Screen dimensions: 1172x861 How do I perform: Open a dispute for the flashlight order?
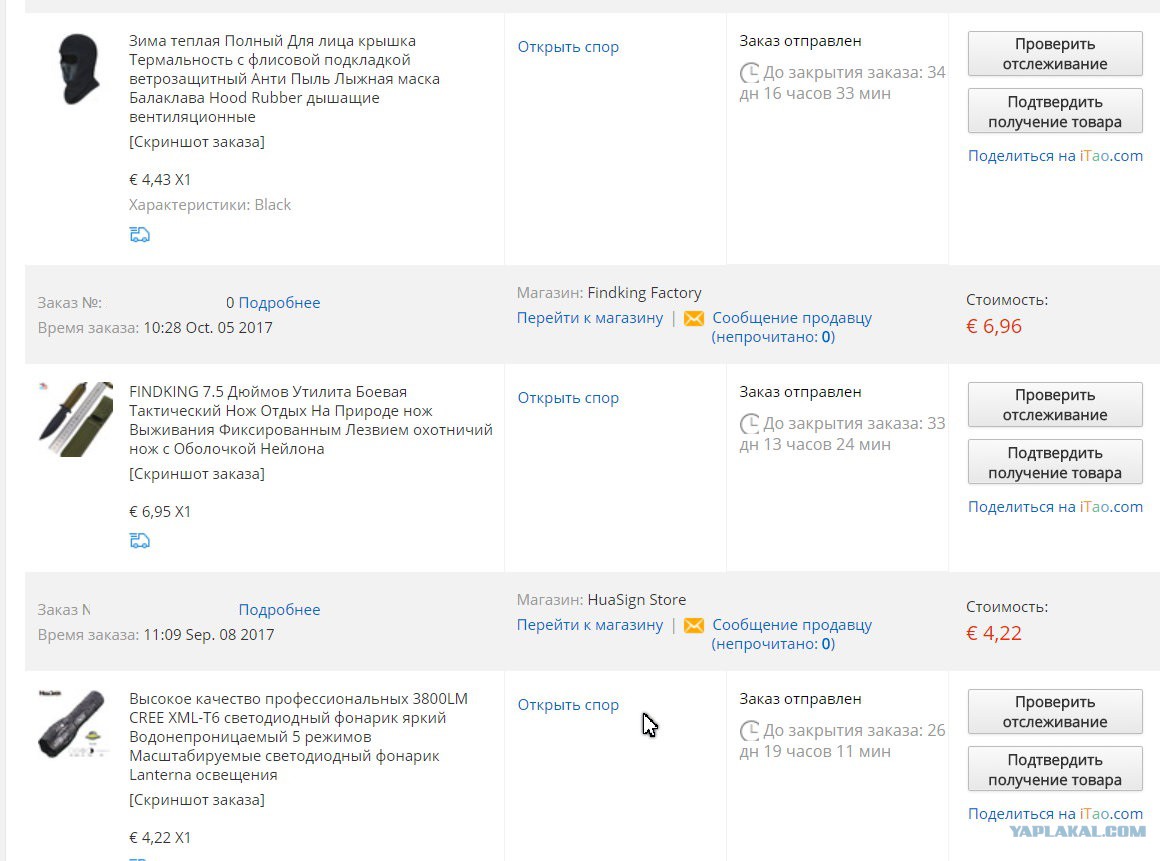(x=568, y=705)
